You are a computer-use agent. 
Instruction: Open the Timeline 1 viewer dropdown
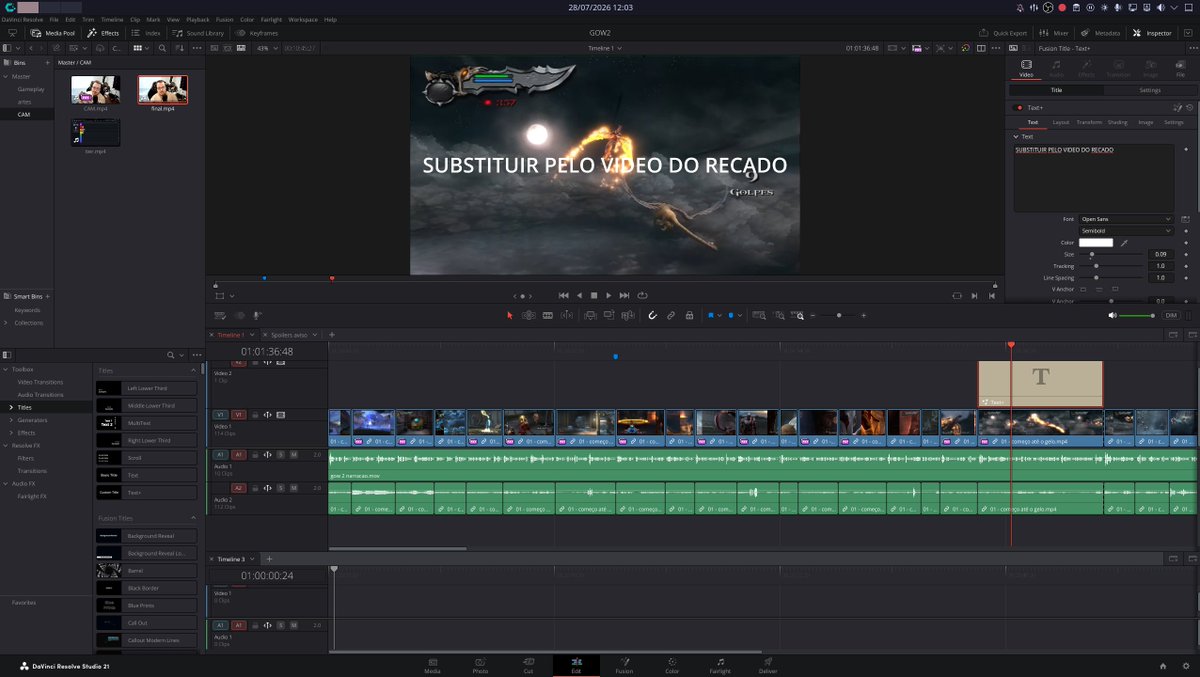click(604, 47)
